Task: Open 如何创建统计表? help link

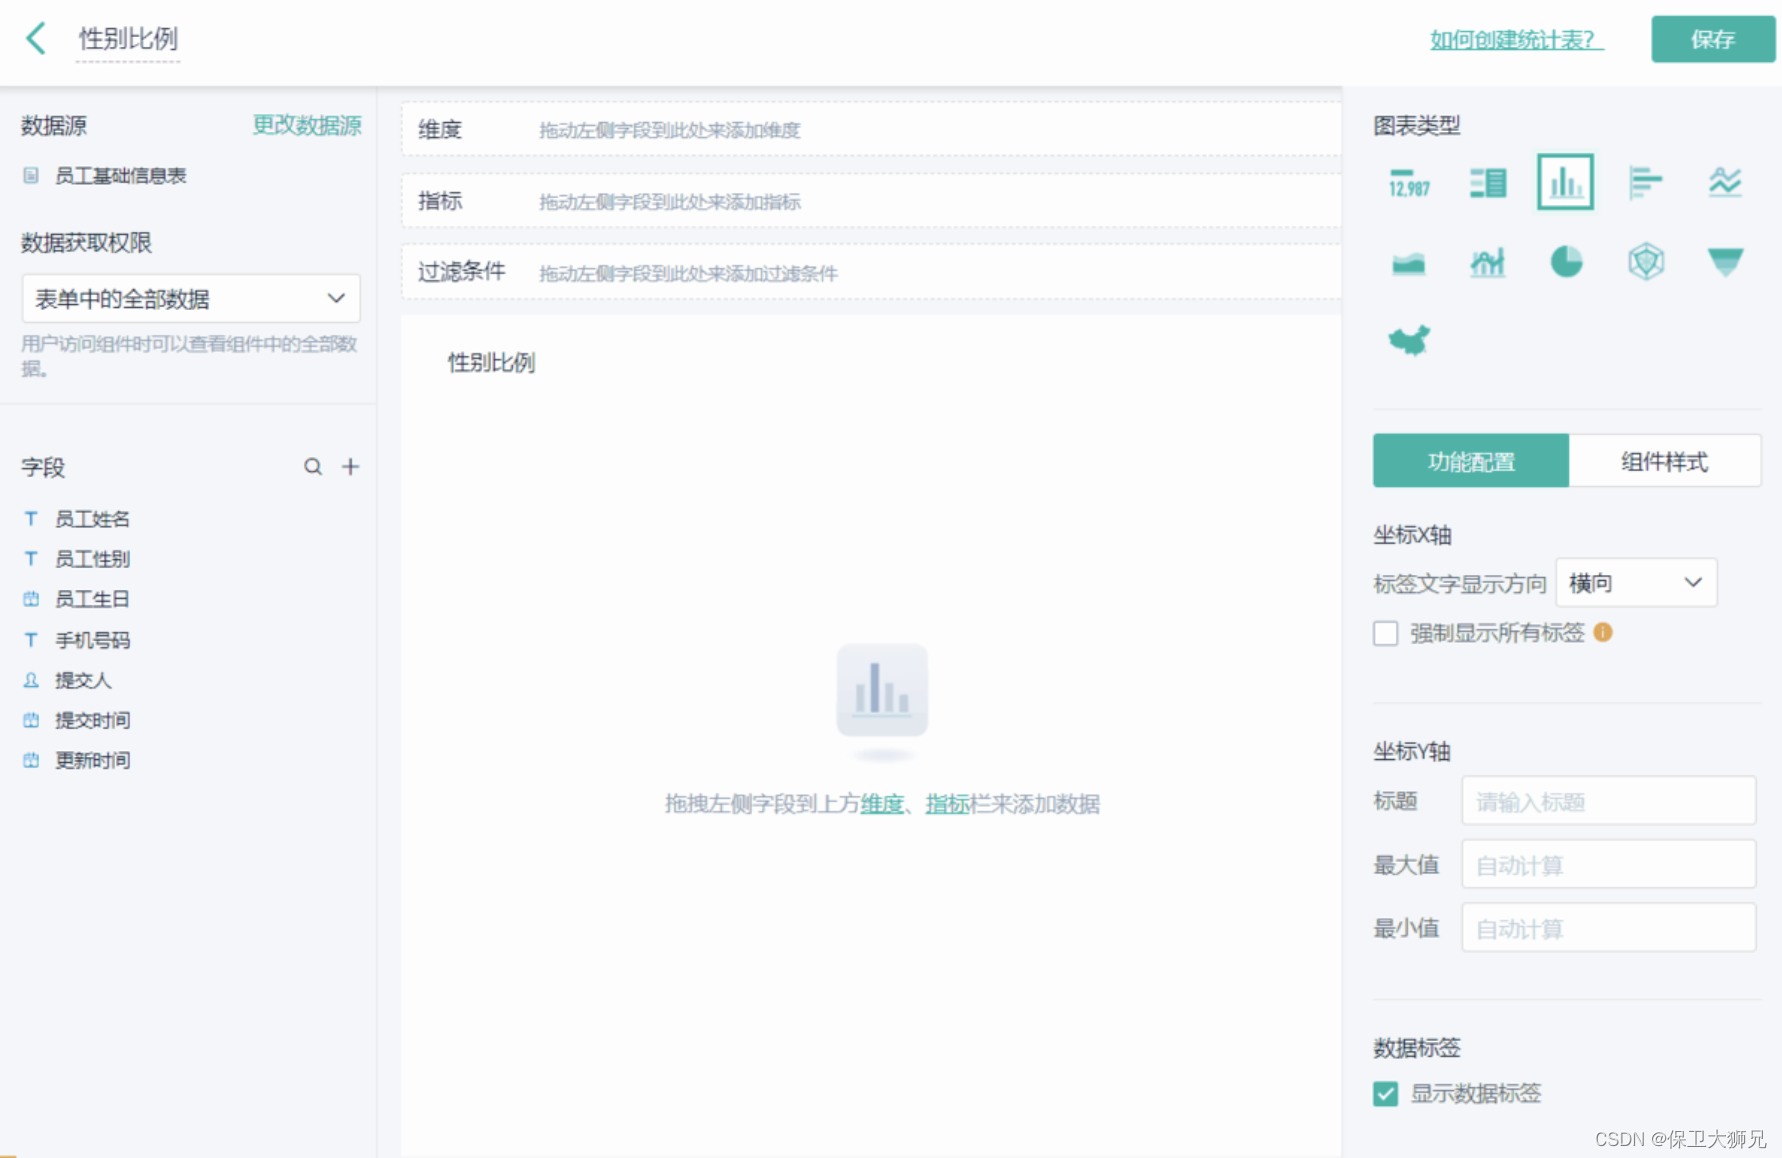Action: (x=1516, y=40)
